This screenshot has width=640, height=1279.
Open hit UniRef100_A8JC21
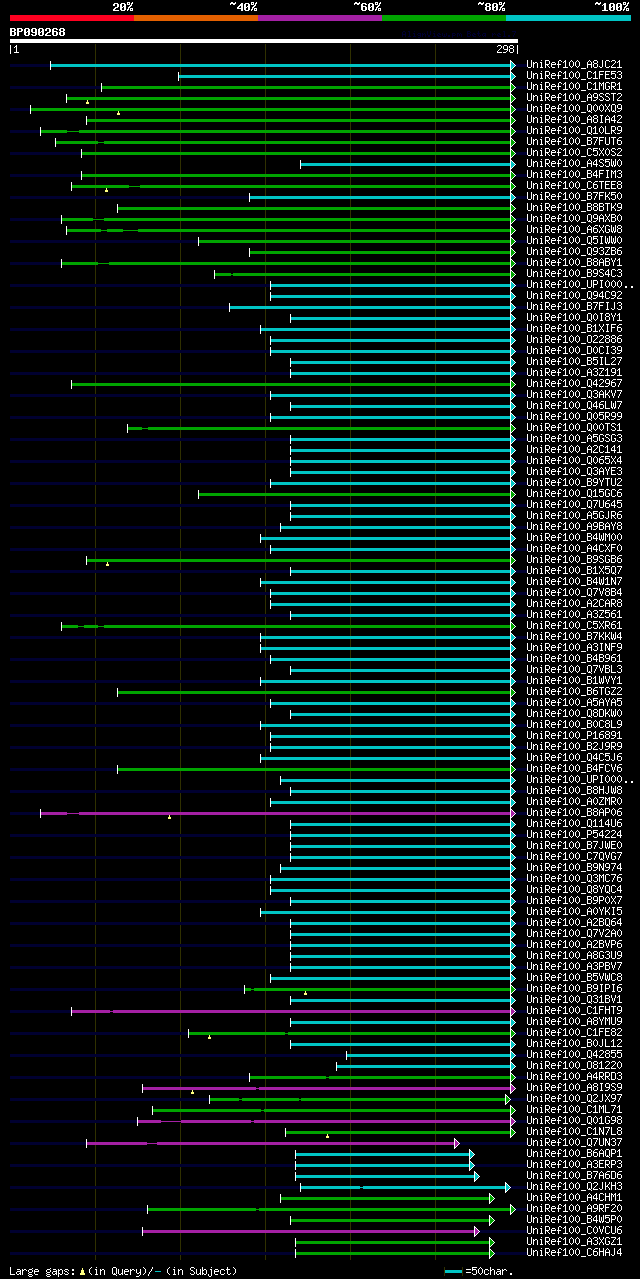click(x=574, y=64)
